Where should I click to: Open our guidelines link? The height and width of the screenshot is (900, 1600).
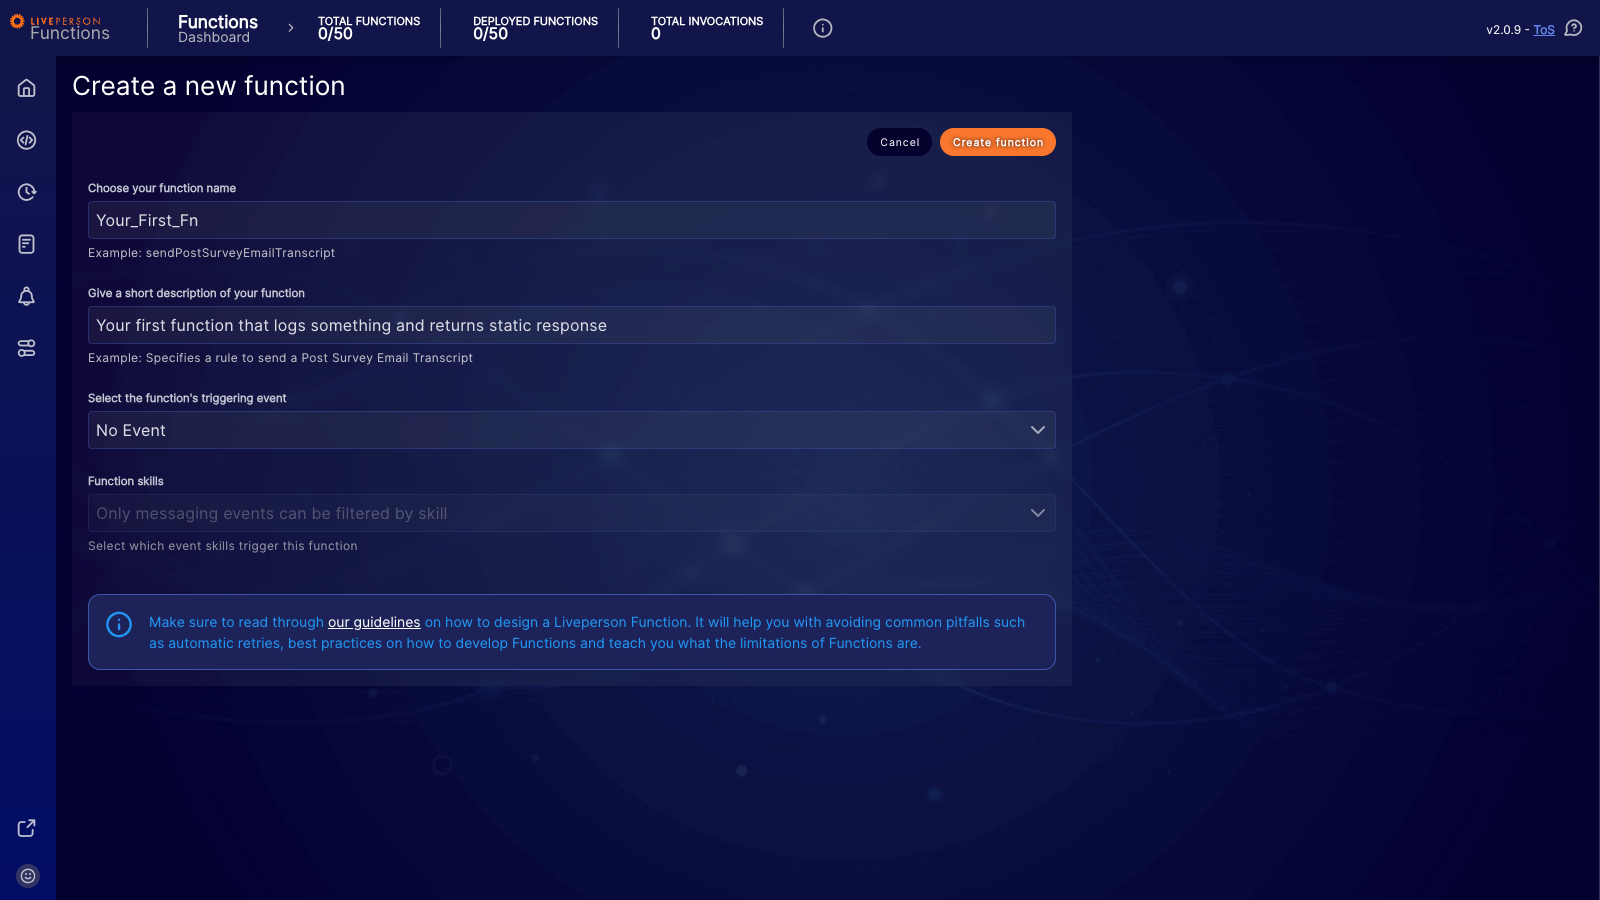(x=373, y=621)
